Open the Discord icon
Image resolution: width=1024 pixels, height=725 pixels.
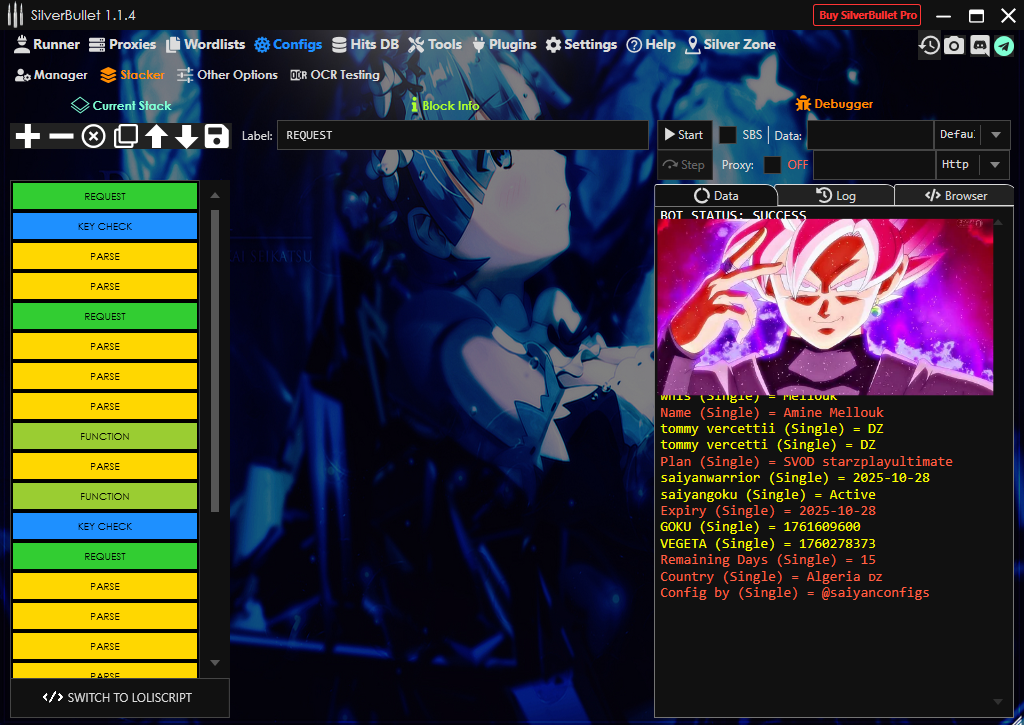pyautogui.click(x=980, y=45)
